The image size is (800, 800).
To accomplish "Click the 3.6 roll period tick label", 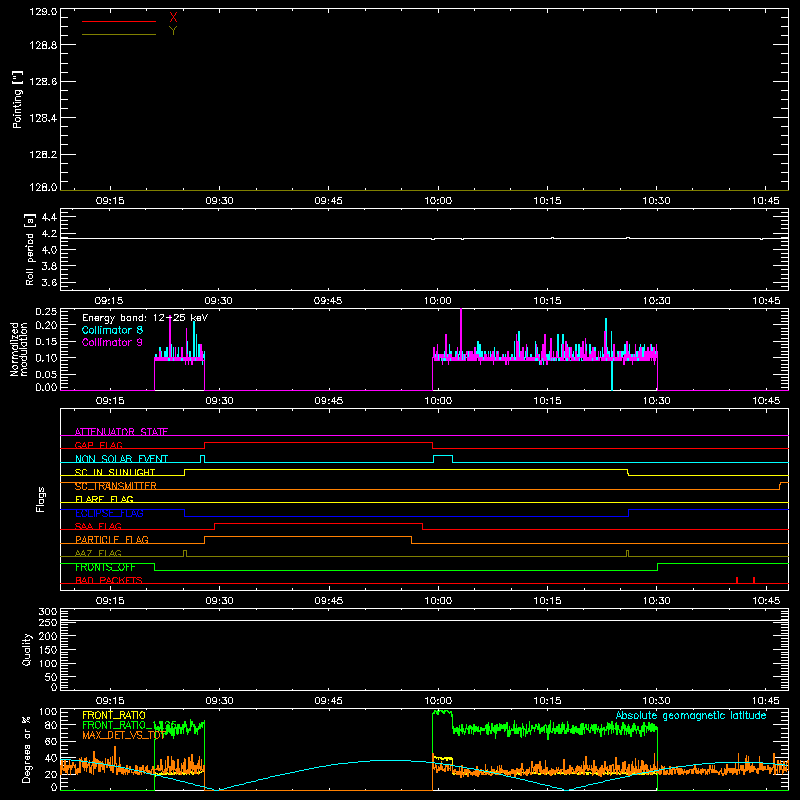I will [x=49, y=282].
